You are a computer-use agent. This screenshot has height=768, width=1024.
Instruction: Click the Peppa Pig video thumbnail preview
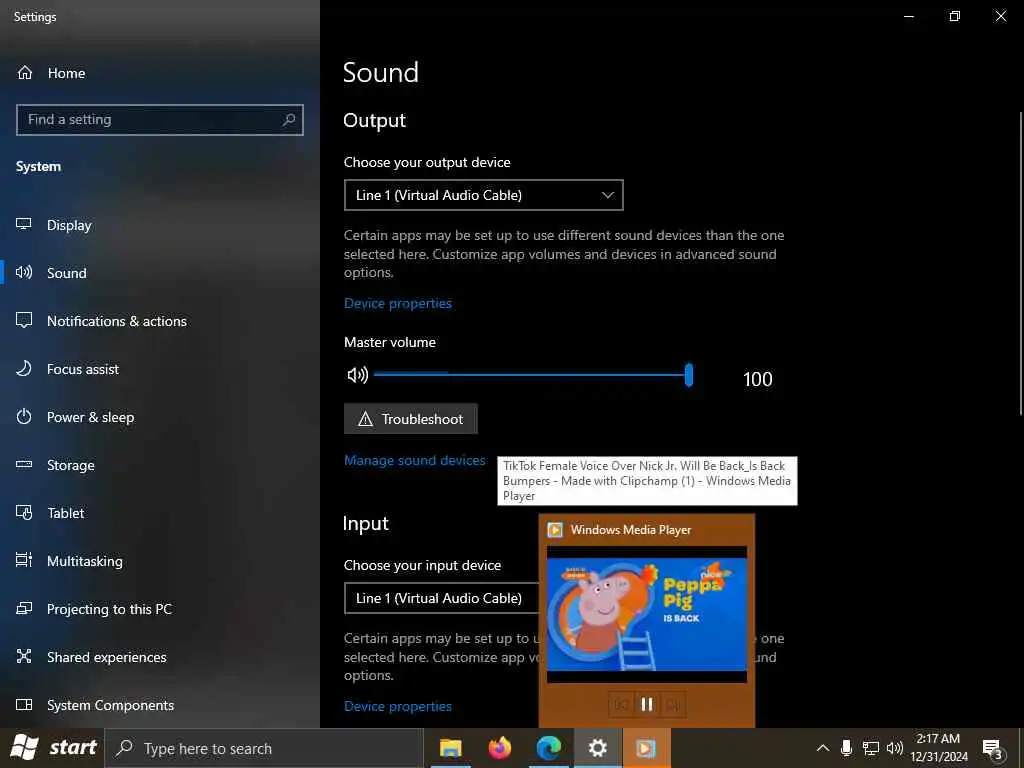pyautogui.click(x=647, y=615)
